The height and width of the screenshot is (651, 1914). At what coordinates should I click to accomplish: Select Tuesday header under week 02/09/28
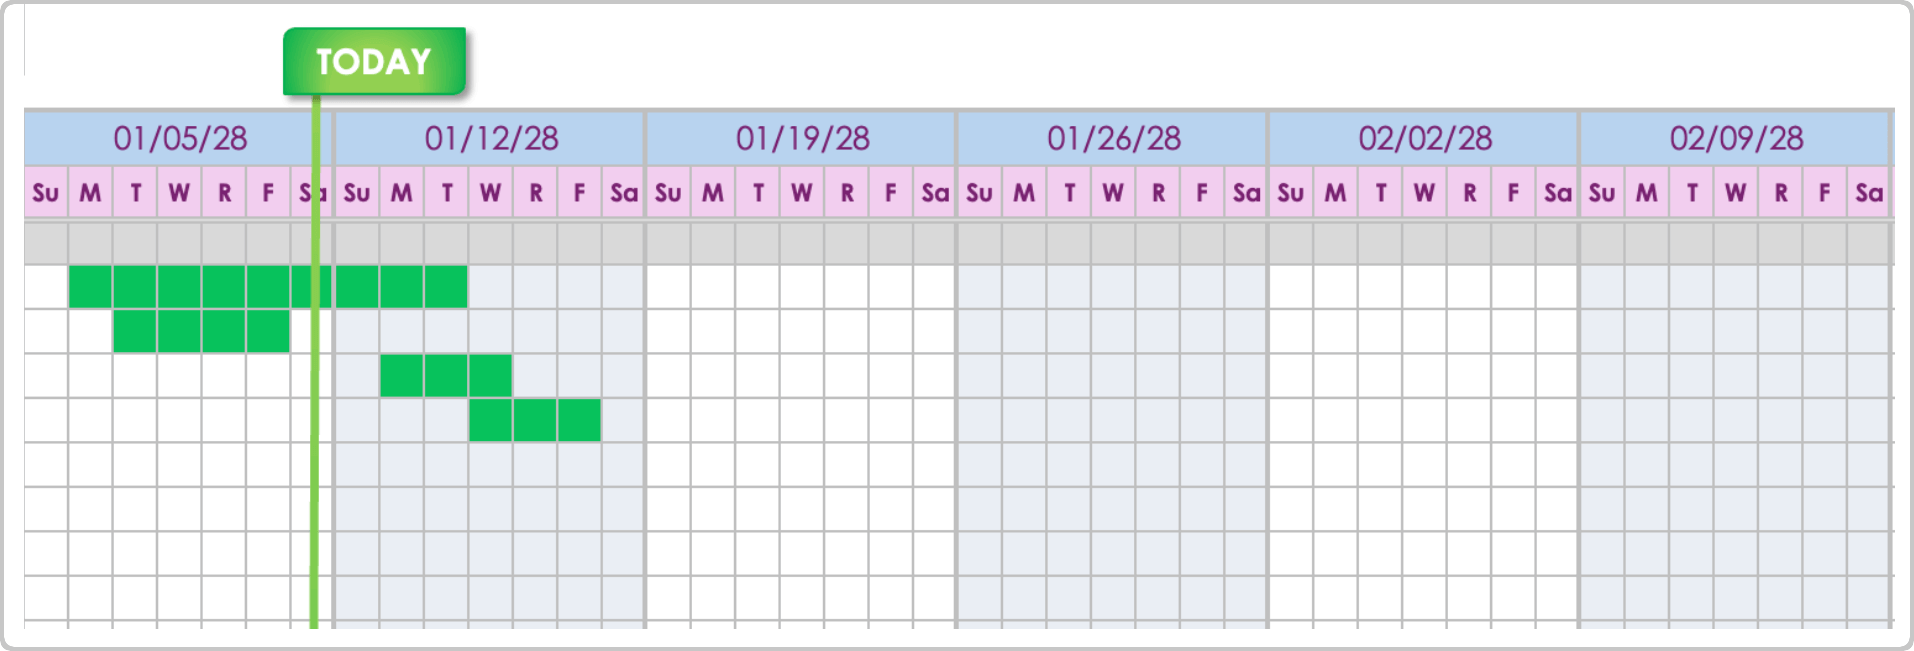click(x=1692, y=193)
